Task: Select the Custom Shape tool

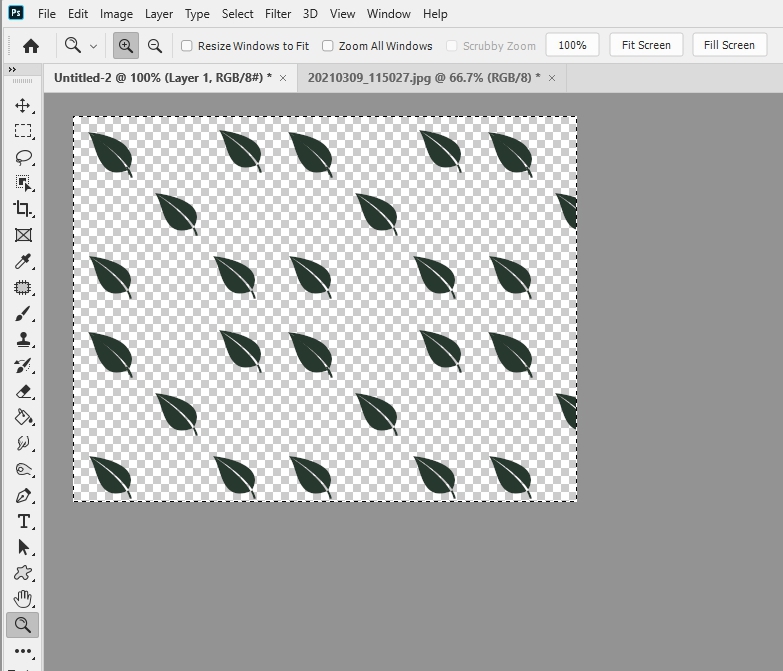Action: pyautogui.click(x=22, y=573)
